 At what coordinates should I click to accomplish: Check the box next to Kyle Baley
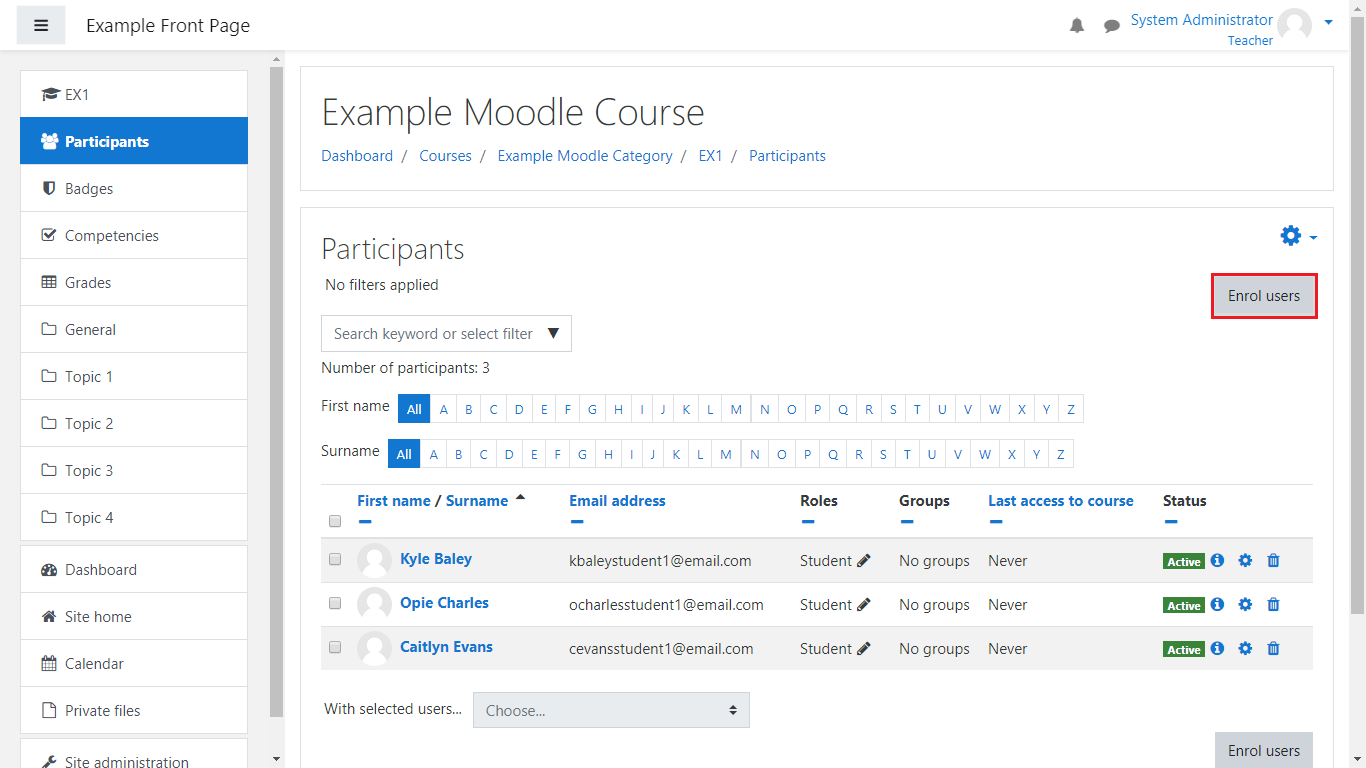point(335,560)
